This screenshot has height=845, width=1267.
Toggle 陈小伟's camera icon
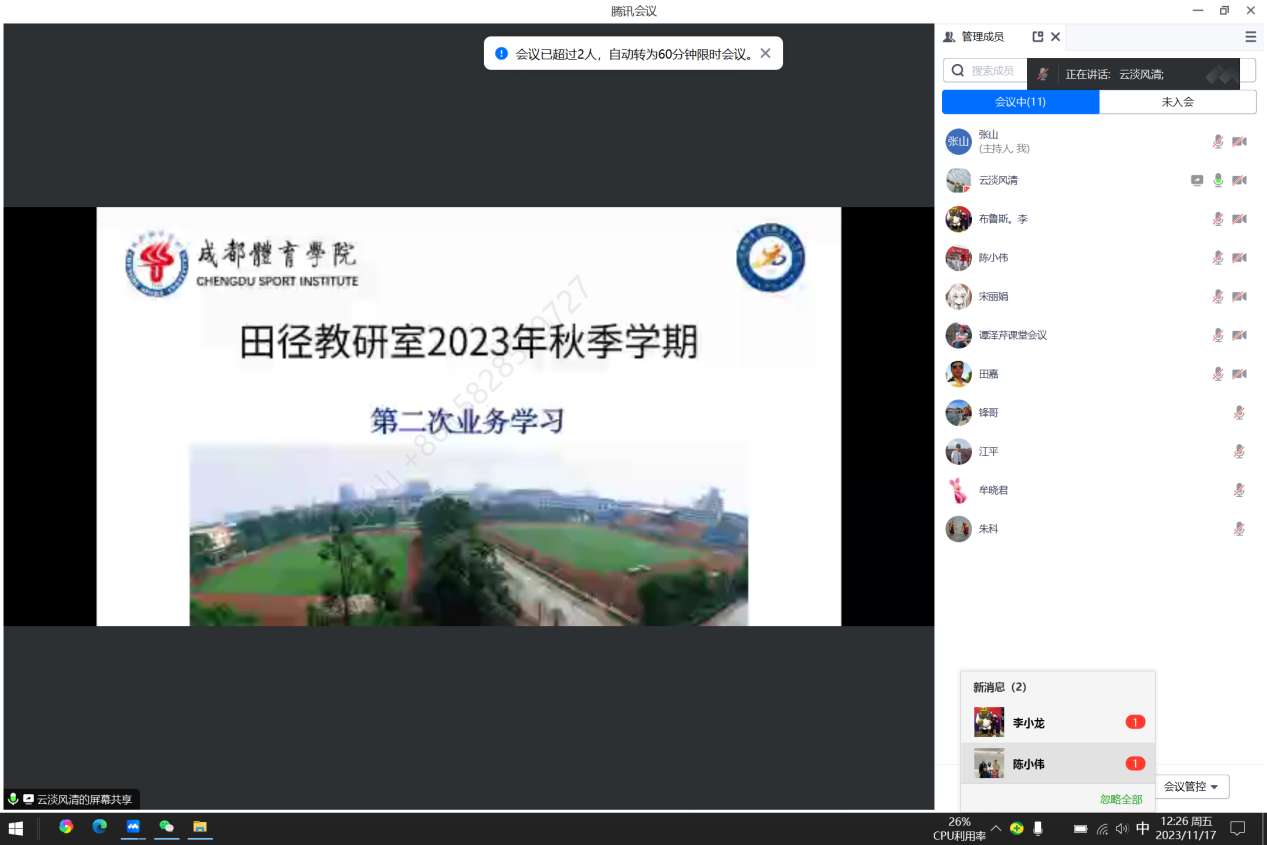click(1239, 258)
